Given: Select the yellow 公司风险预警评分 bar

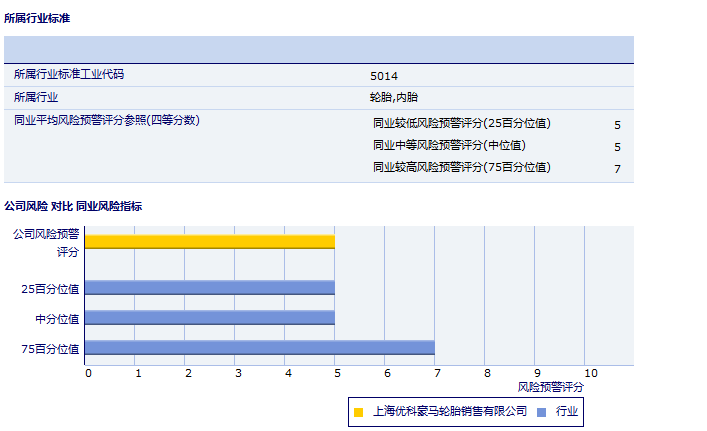Looking at the screenshot, I should coord(209,241).
